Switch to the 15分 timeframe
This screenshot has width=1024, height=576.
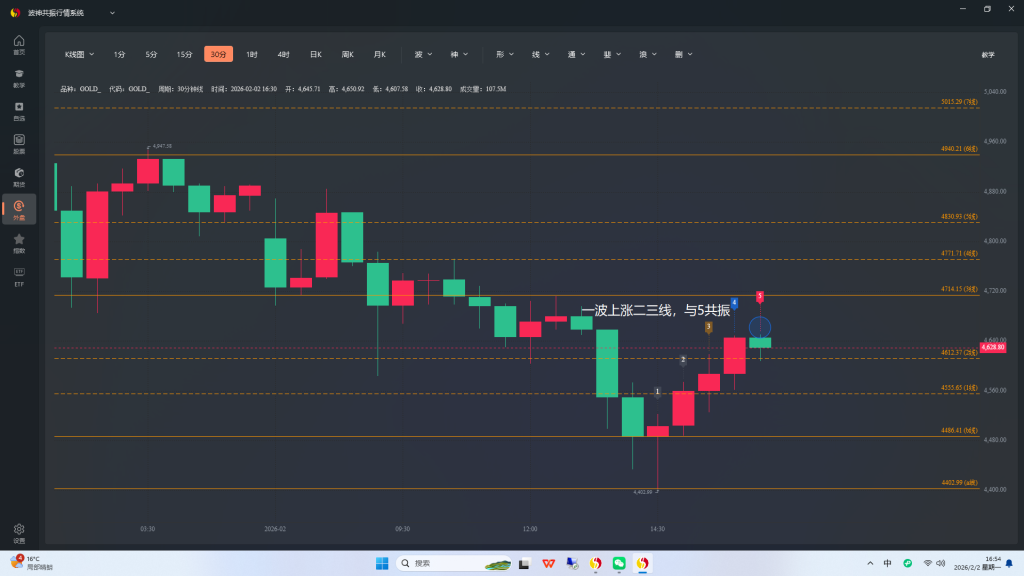click(184, 54)
